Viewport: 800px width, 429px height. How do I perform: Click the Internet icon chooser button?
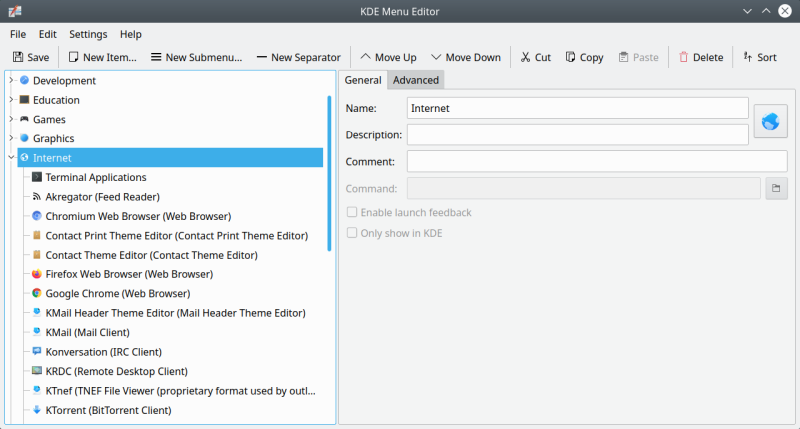770,121
